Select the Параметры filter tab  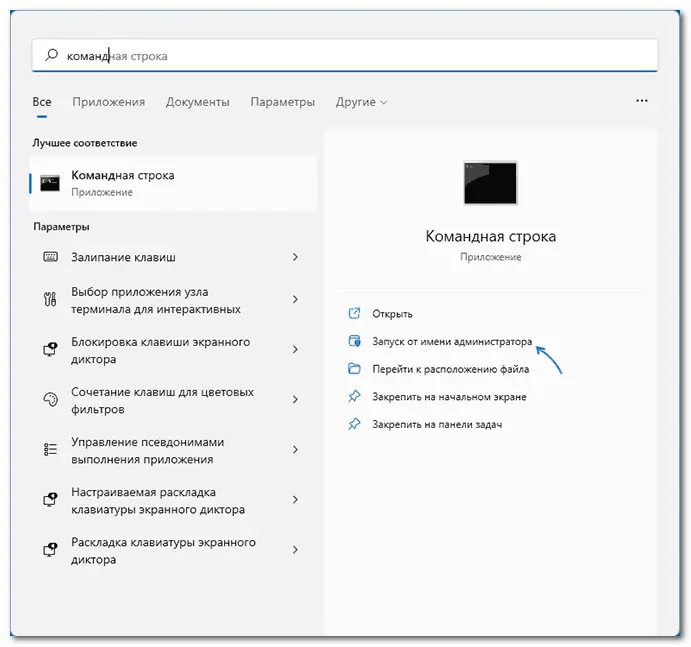click(x=282, y=102)
